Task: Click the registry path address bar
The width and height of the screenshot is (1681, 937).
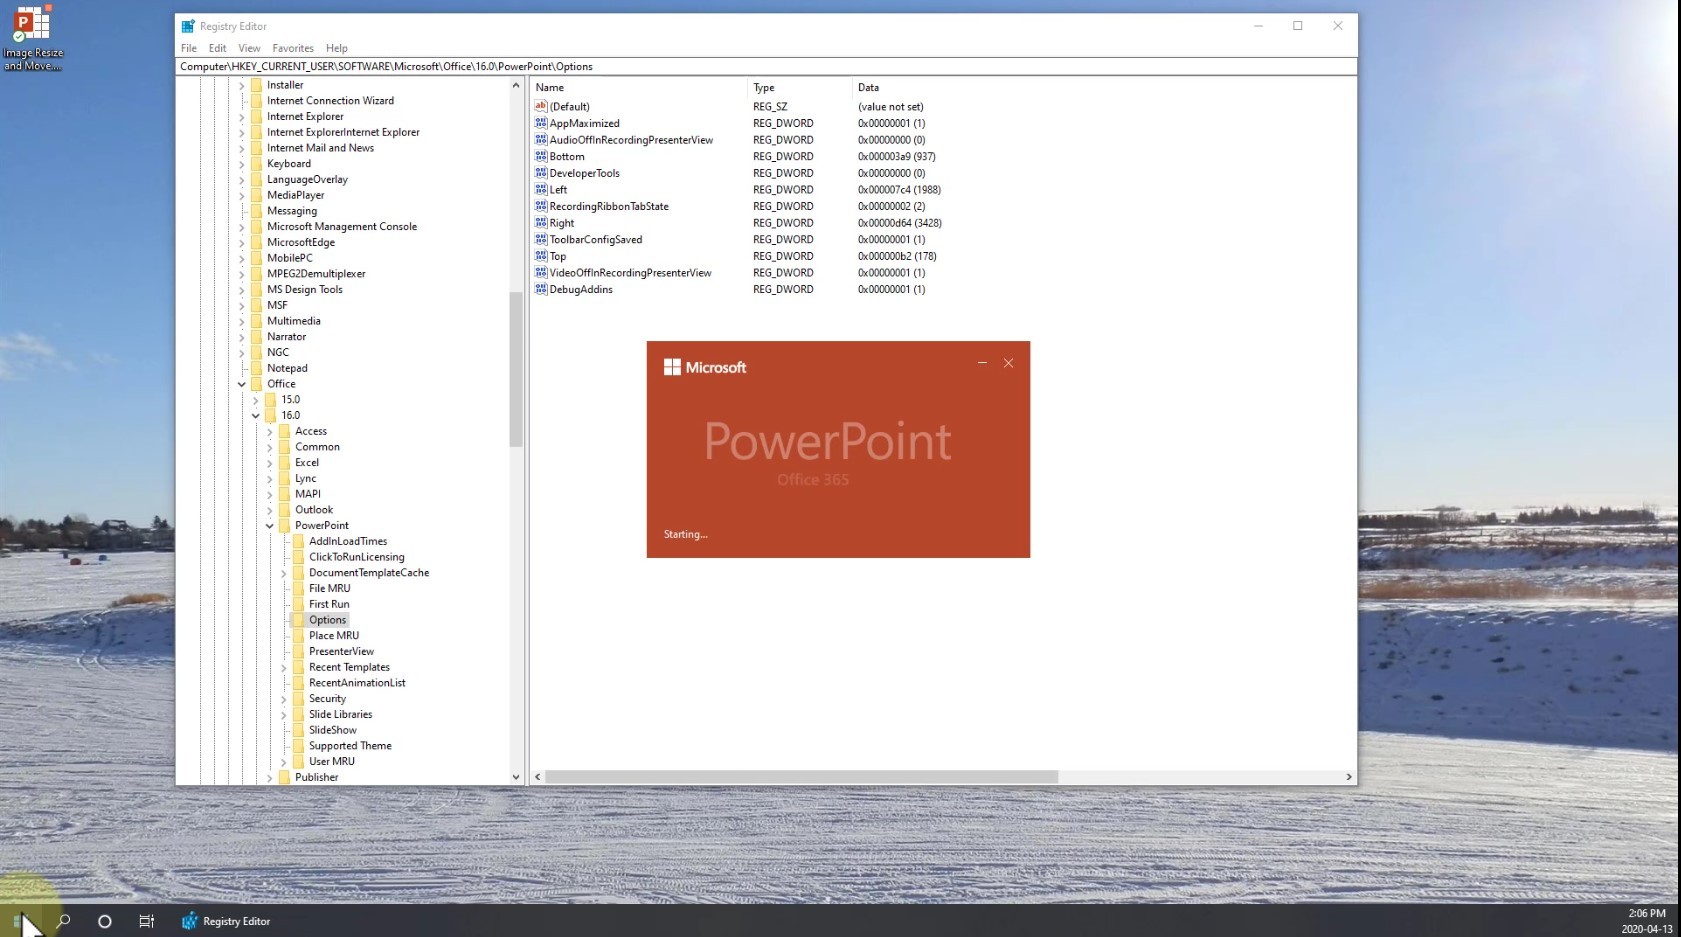Action: click(700, 66)
